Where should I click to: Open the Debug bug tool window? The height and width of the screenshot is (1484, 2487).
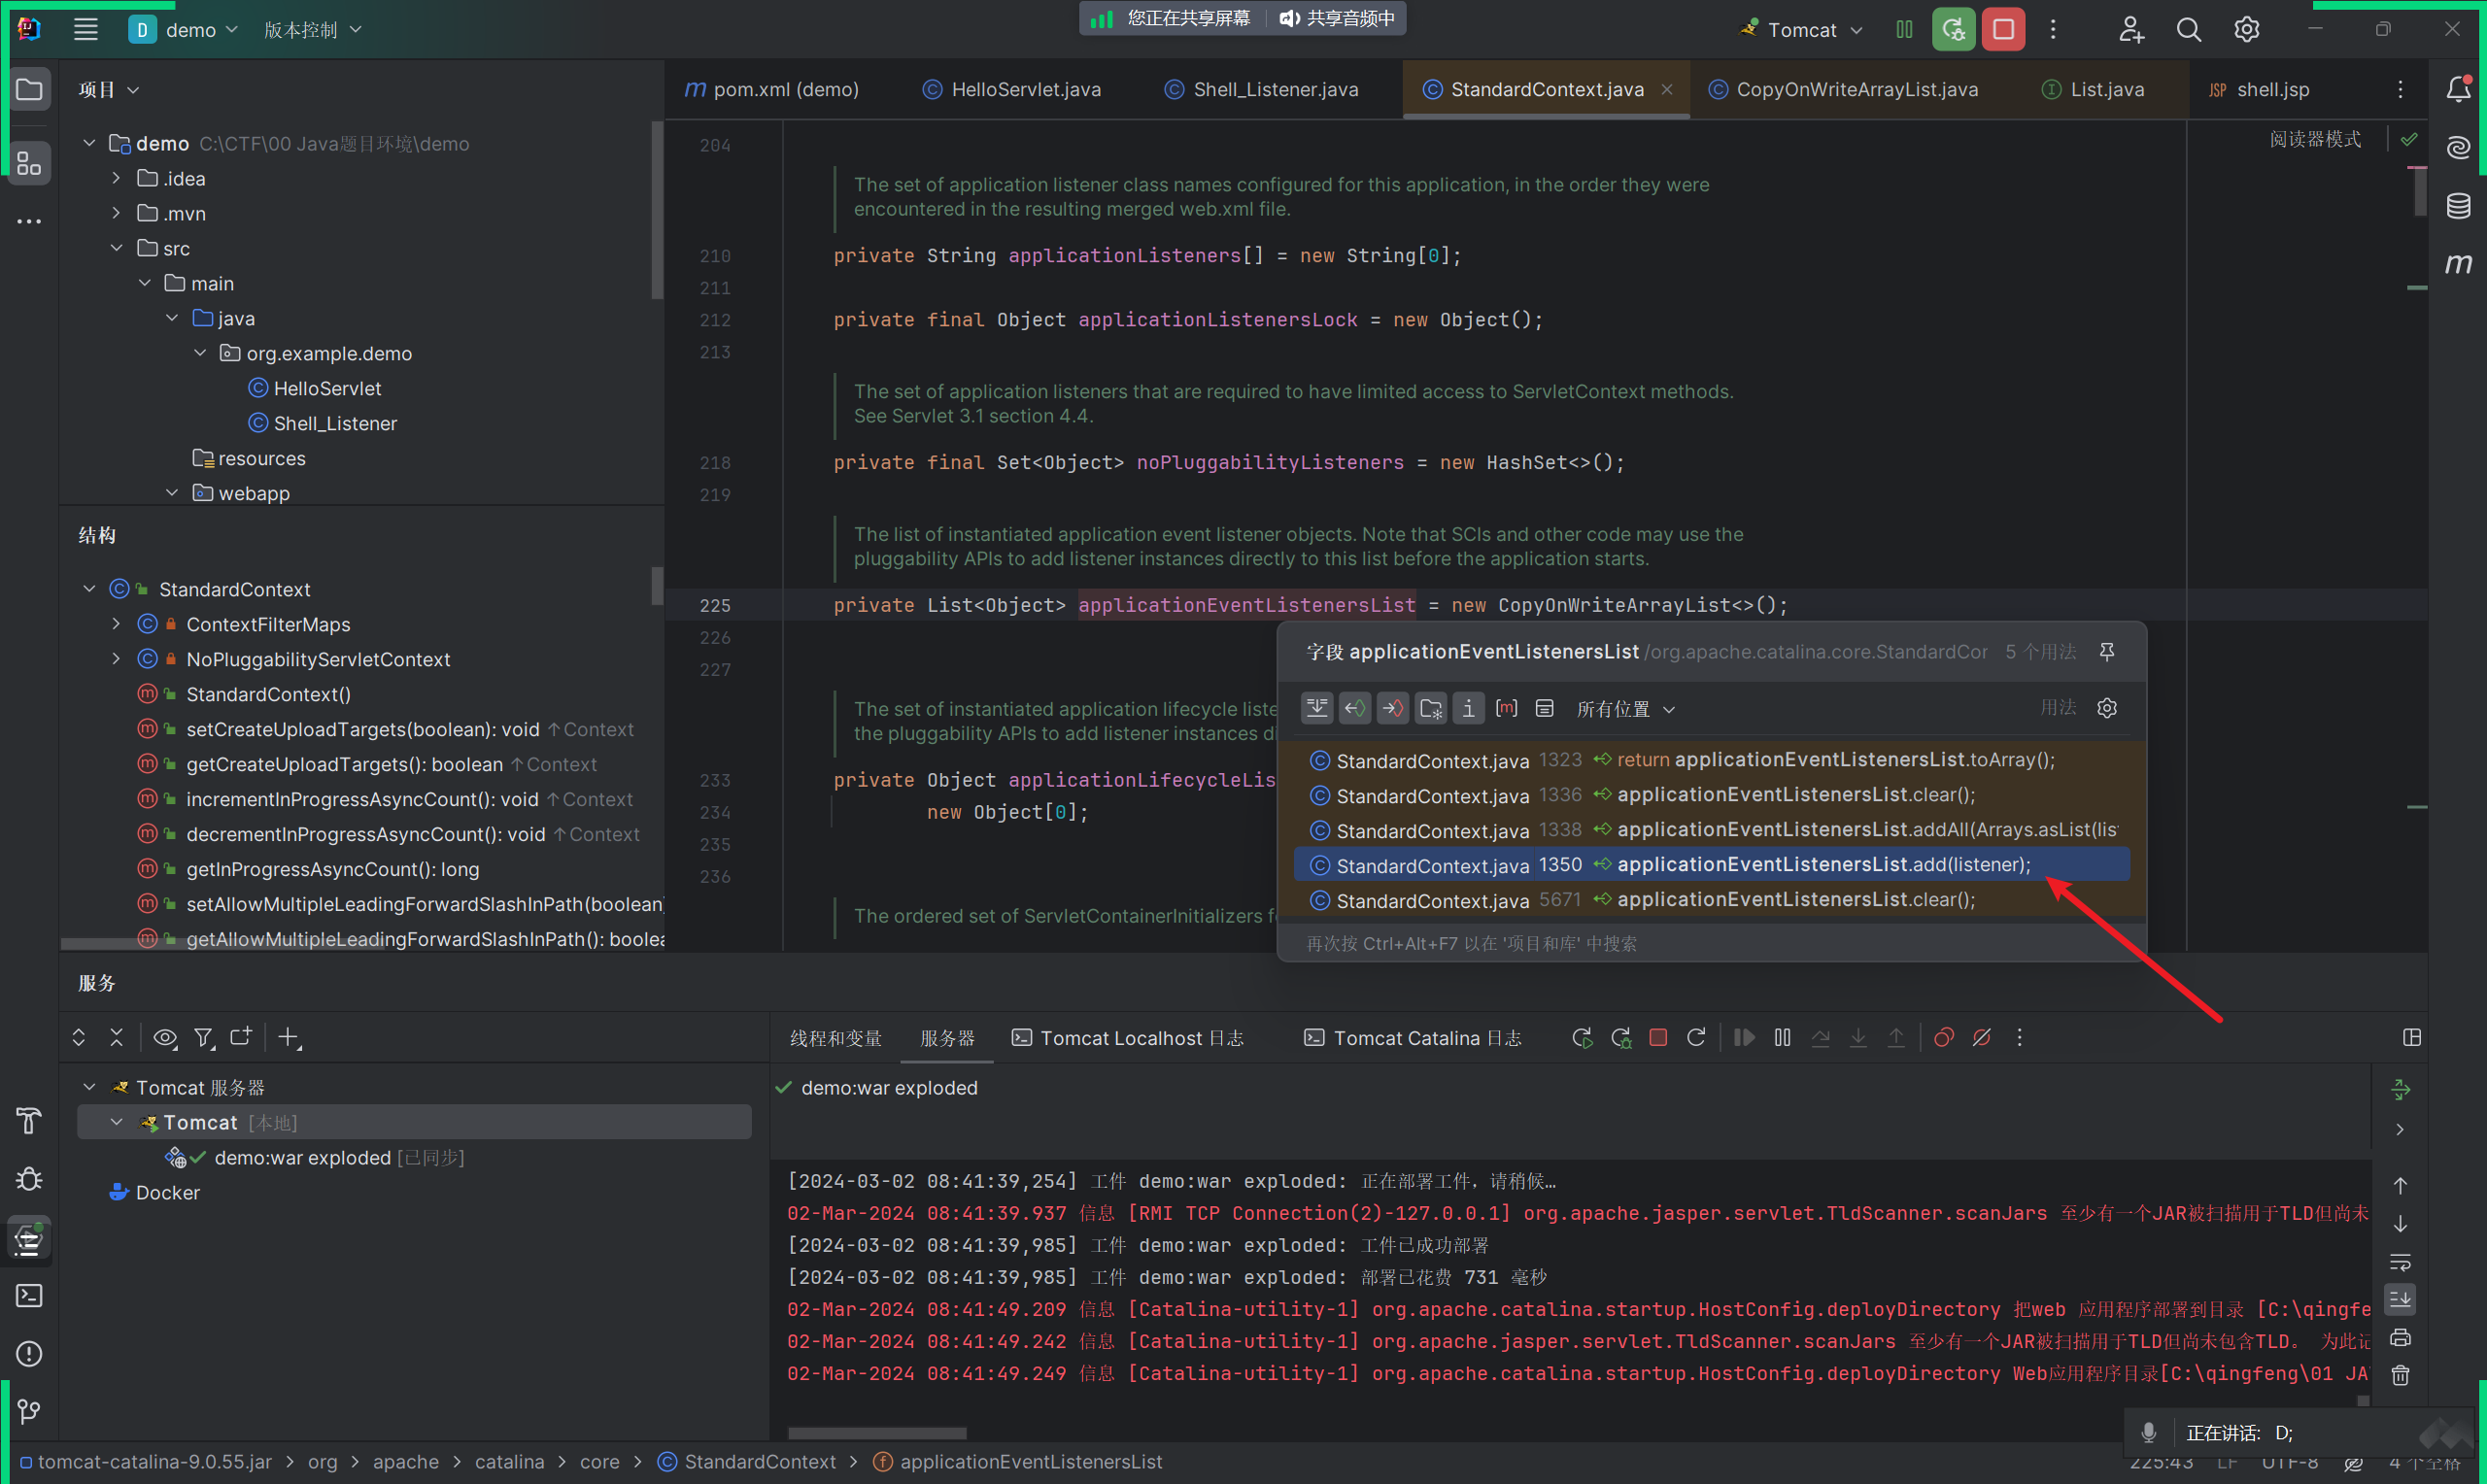pos(29,1179)
